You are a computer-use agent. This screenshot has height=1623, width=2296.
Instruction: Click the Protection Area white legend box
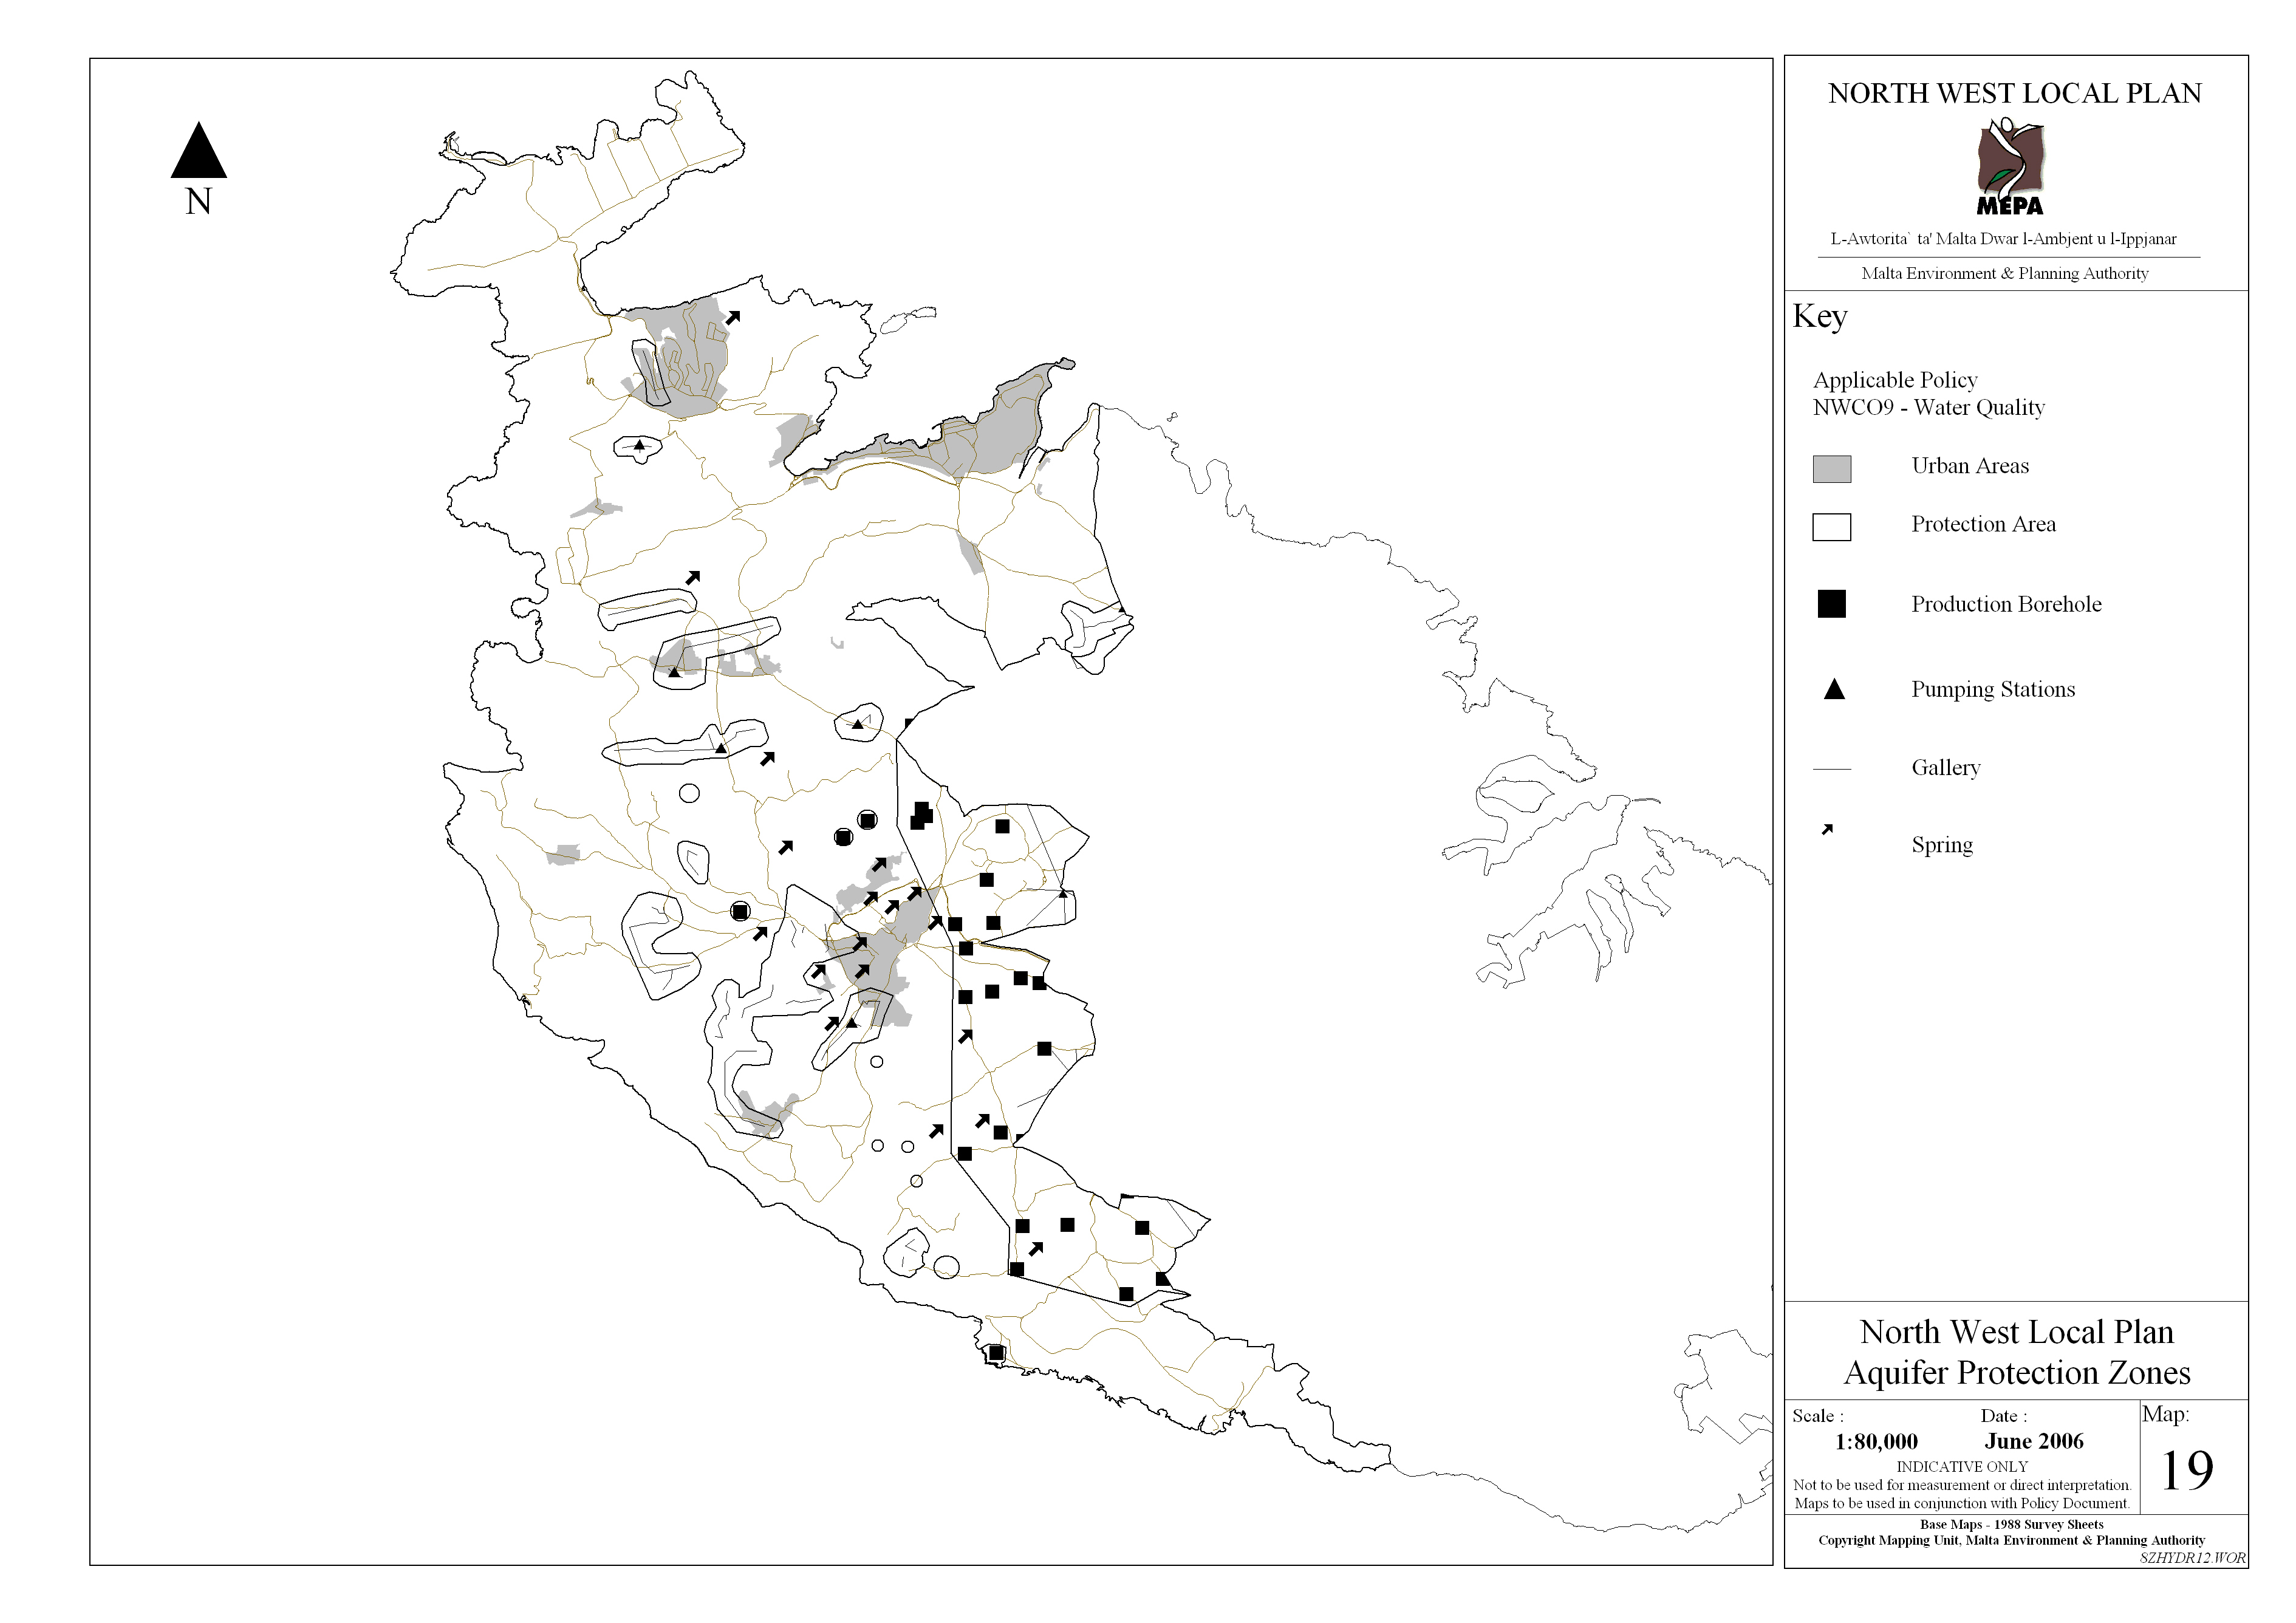coord(1831,527)
